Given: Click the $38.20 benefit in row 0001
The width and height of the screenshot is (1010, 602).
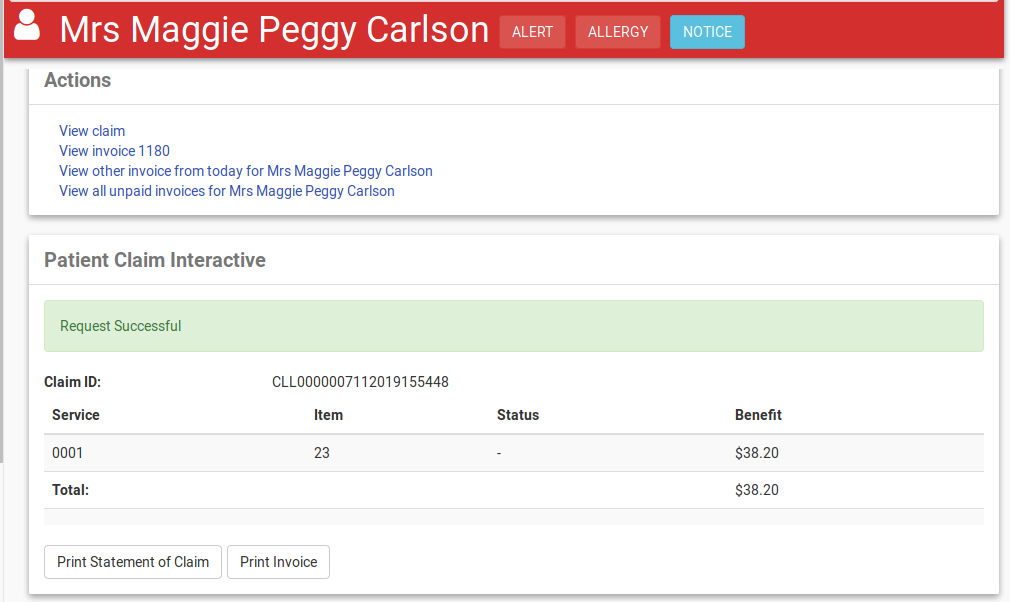Looking at the screenshot, I should coord(757,453).
